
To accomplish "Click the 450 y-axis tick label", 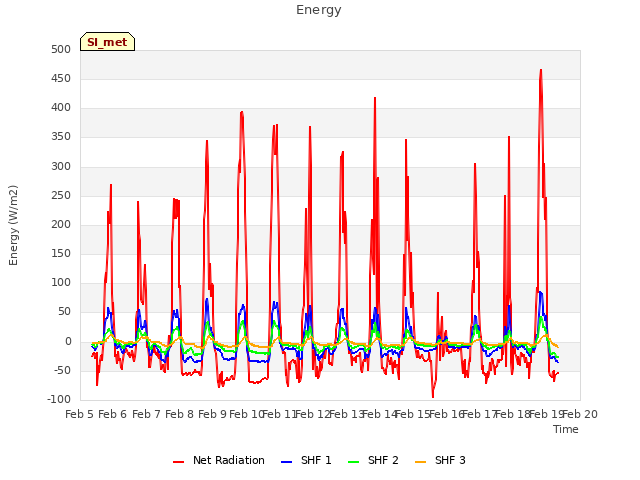I will pyautogui.click(x=61, y=79).
